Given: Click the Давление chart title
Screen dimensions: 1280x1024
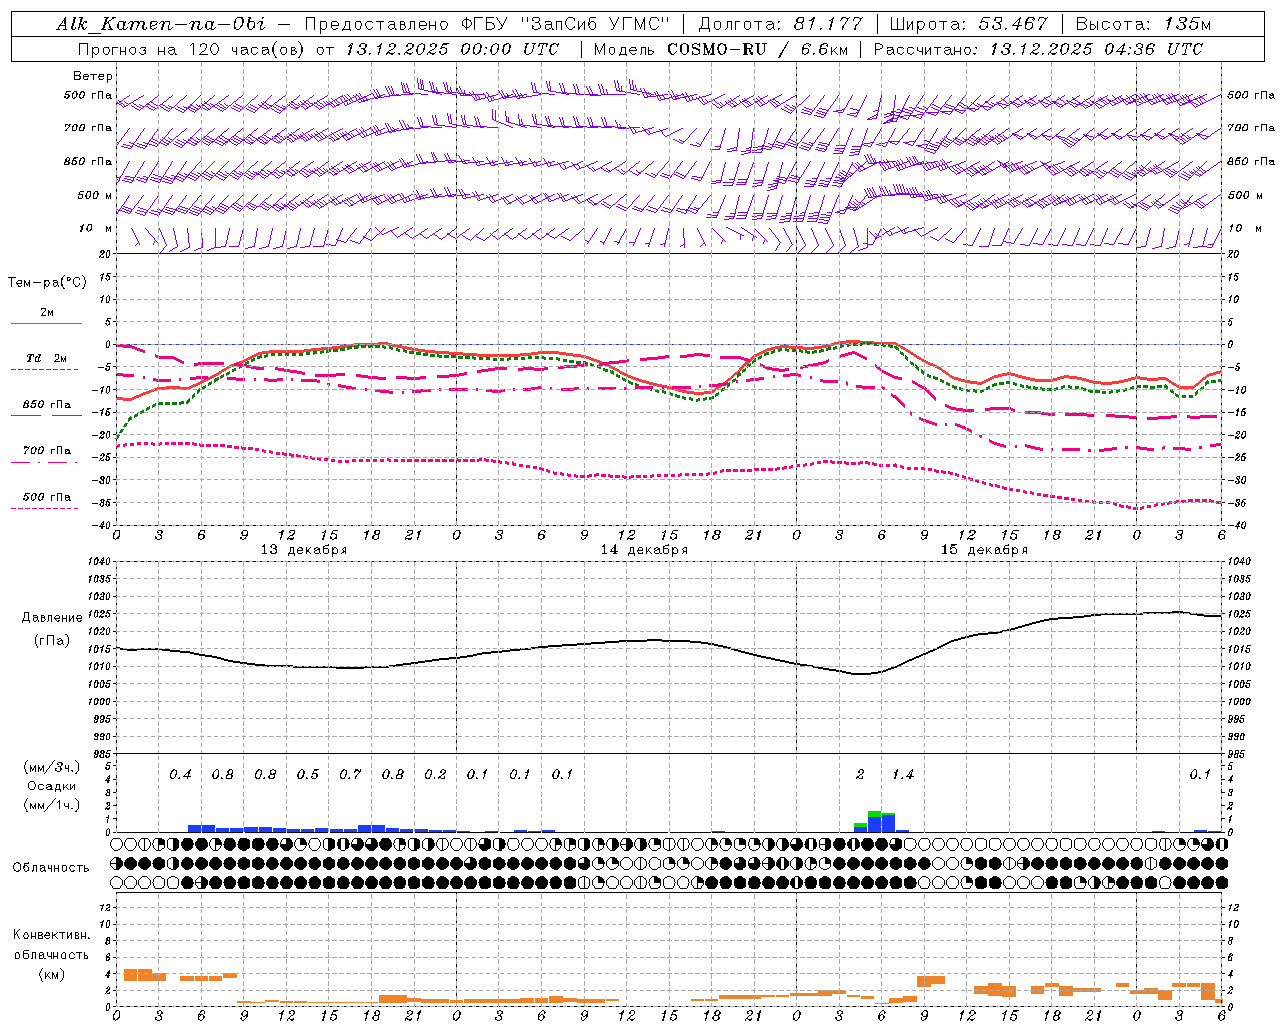Looking at the screenshot, I should click(x=52, y=618).
